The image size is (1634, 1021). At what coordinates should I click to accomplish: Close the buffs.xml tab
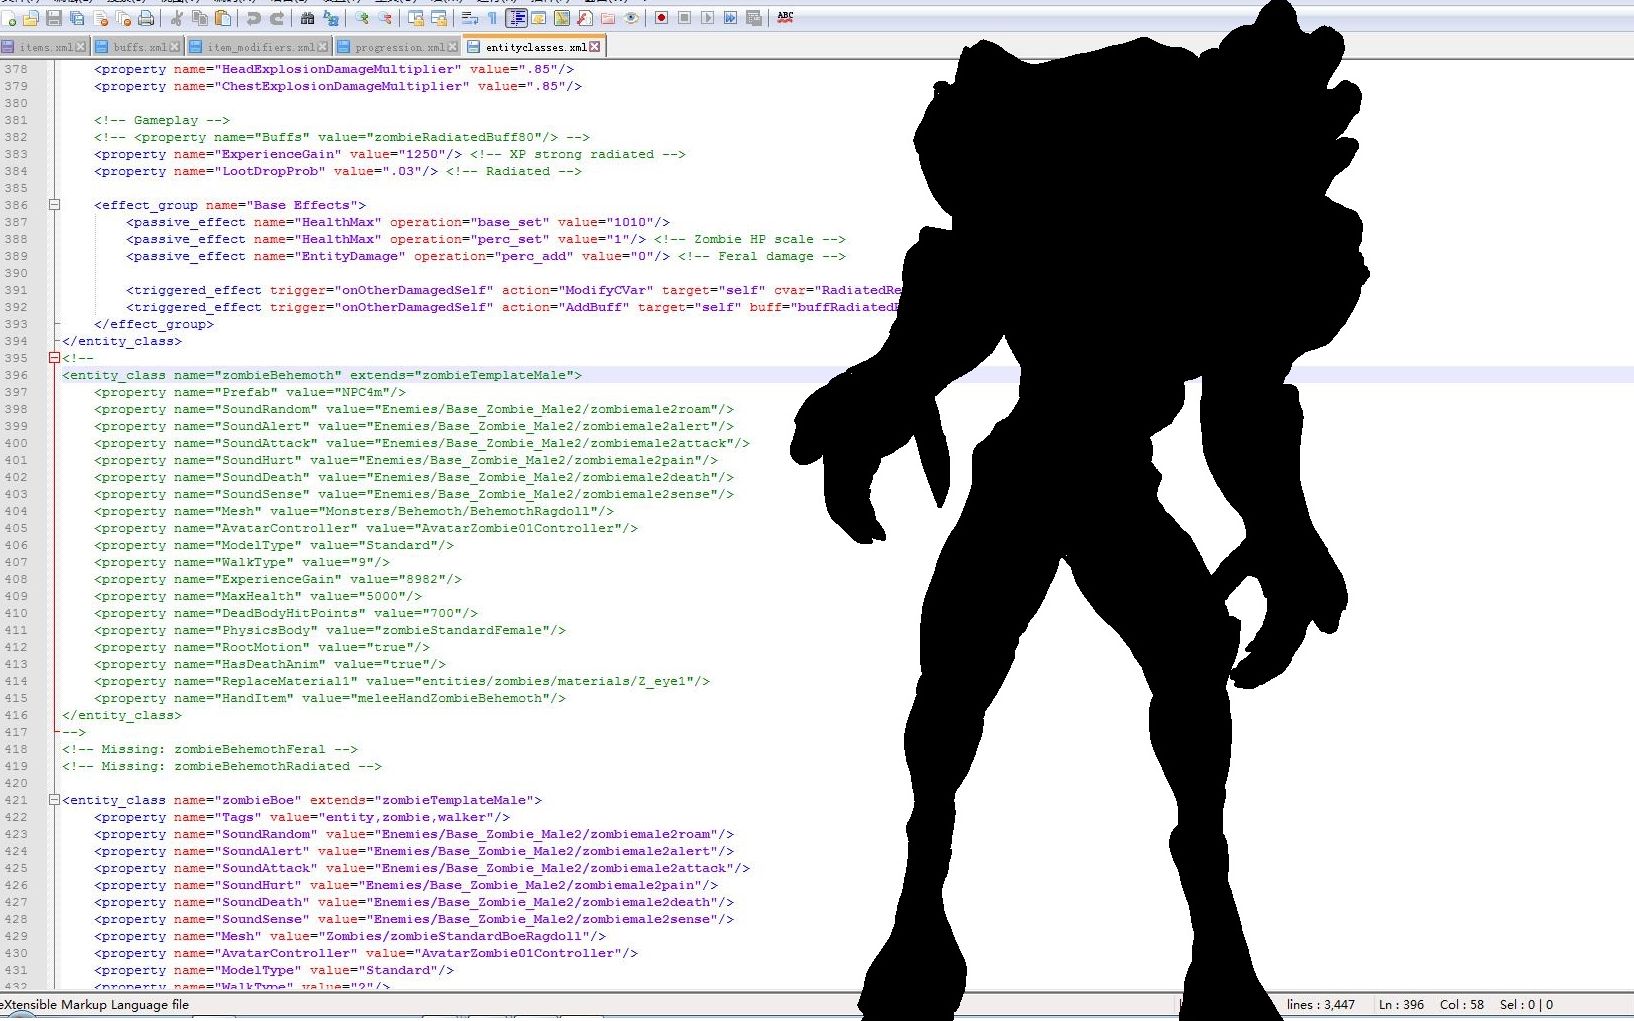pyautogui.click(x=174, y=47)
